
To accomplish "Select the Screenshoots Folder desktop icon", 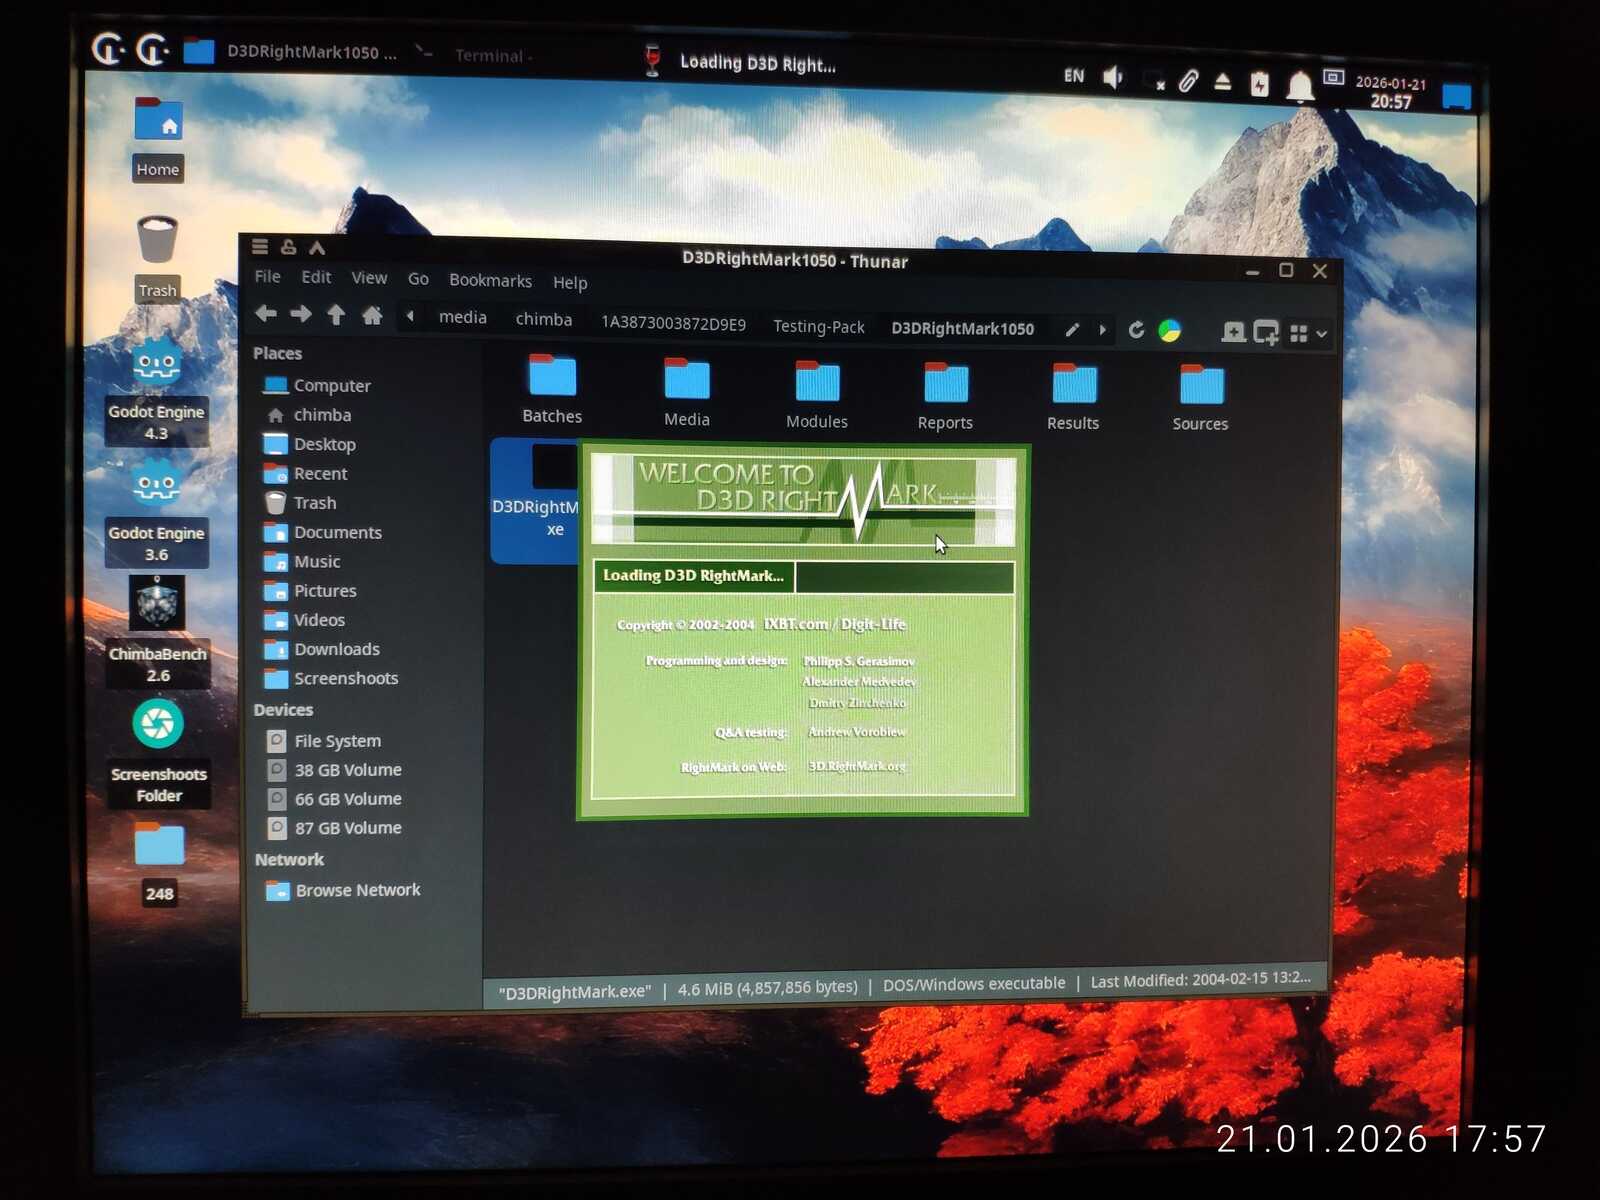I will point(158,752).
